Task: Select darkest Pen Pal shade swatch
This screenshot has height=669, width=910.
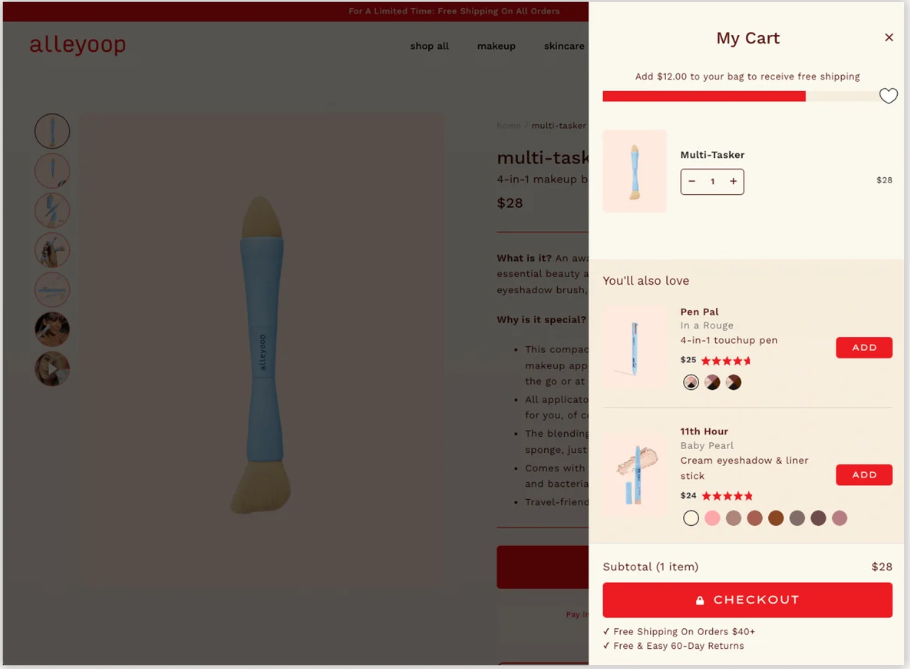Action: (734, 382)
